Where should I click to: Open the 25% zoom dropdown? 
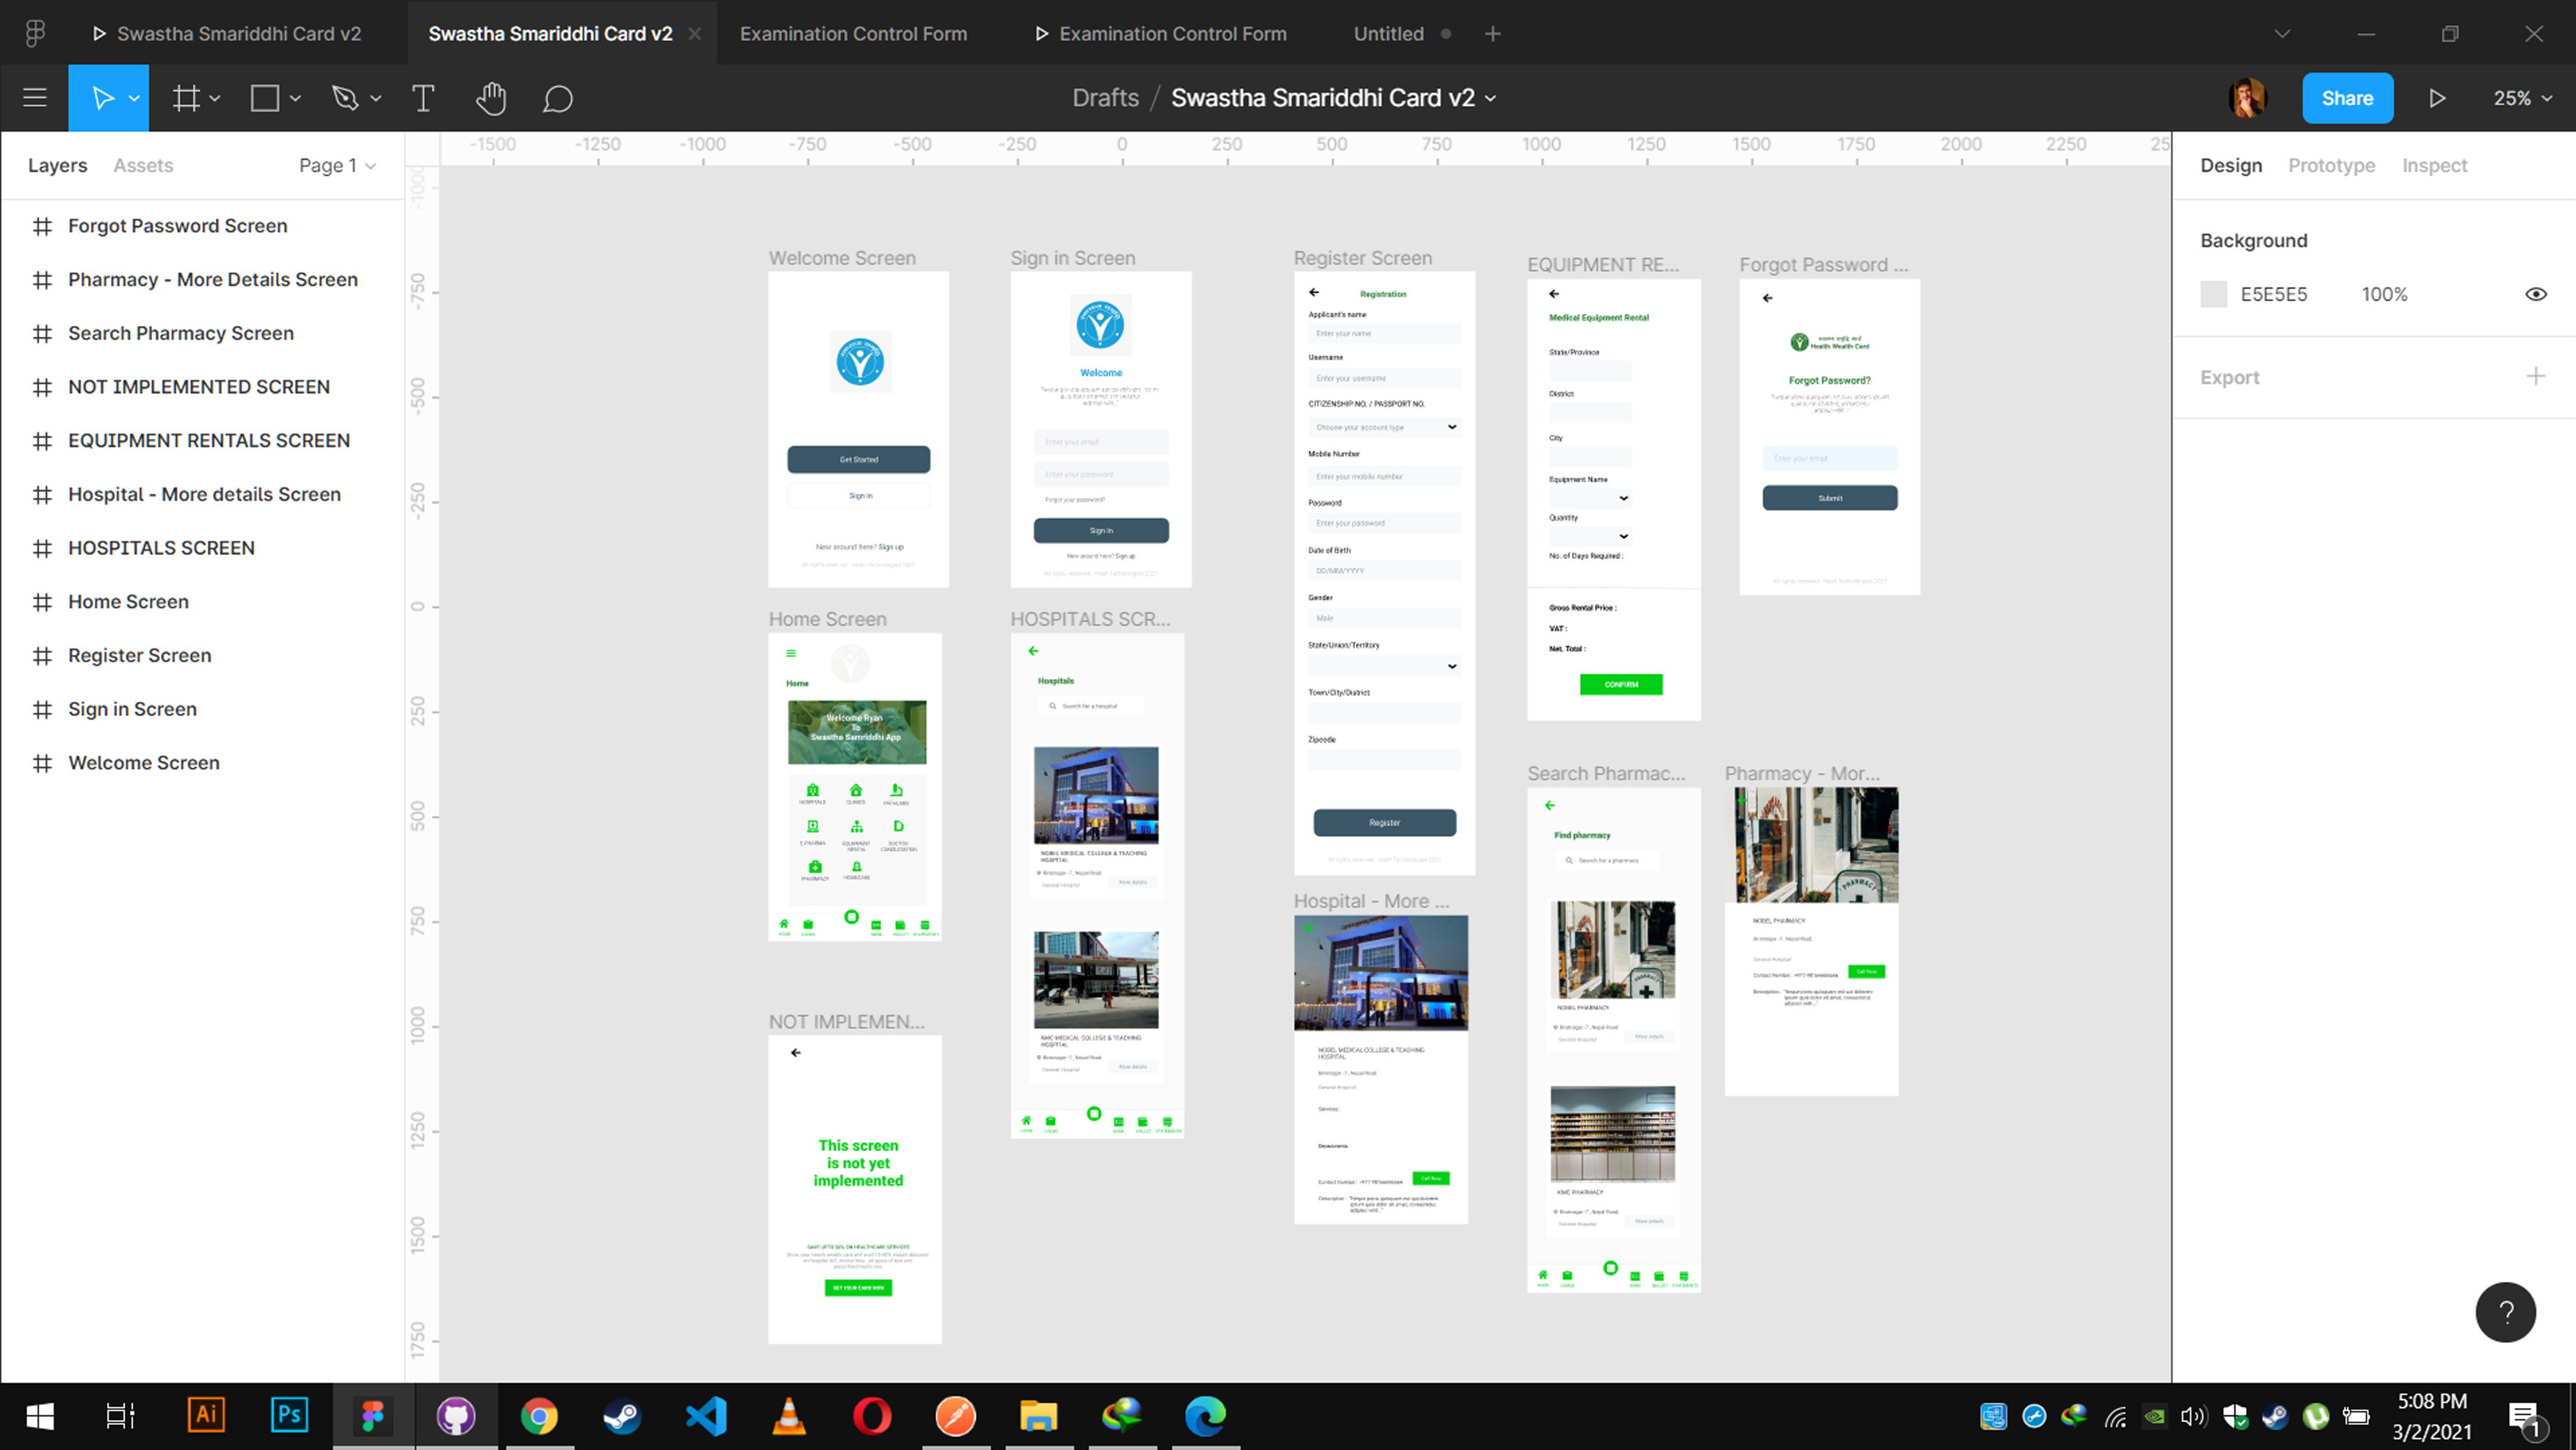2522,98
